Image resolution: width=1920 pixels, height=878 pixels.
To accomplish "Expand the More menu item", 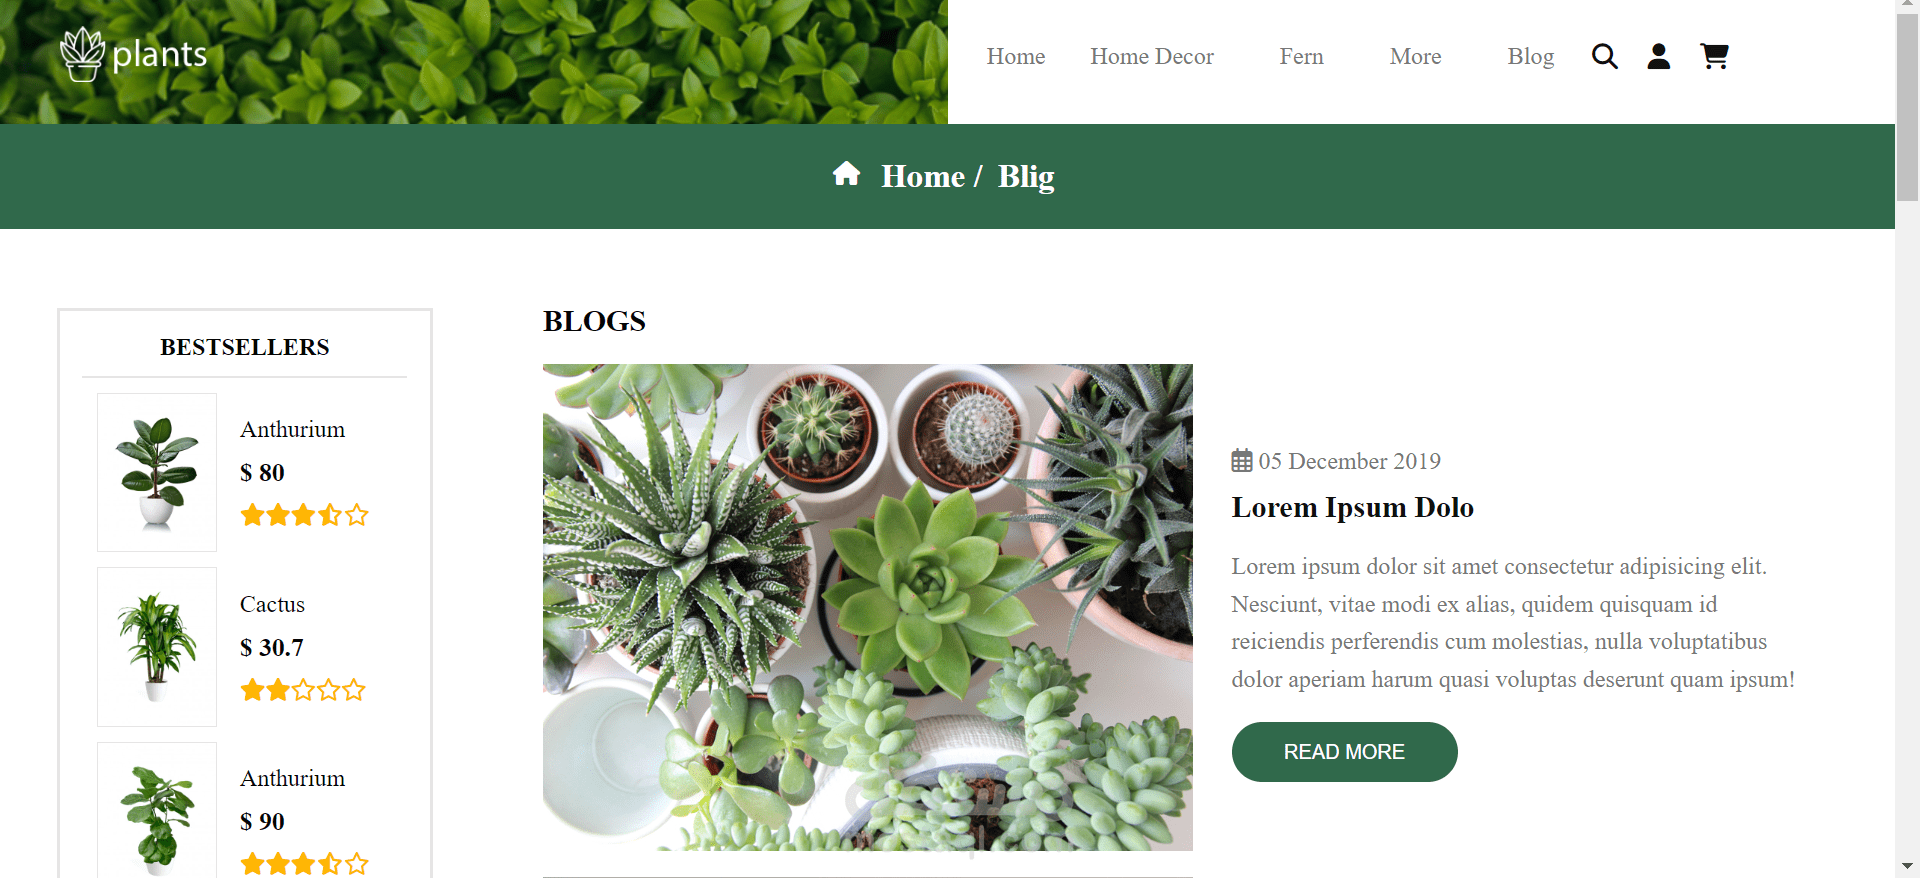I will (1415, 56).
